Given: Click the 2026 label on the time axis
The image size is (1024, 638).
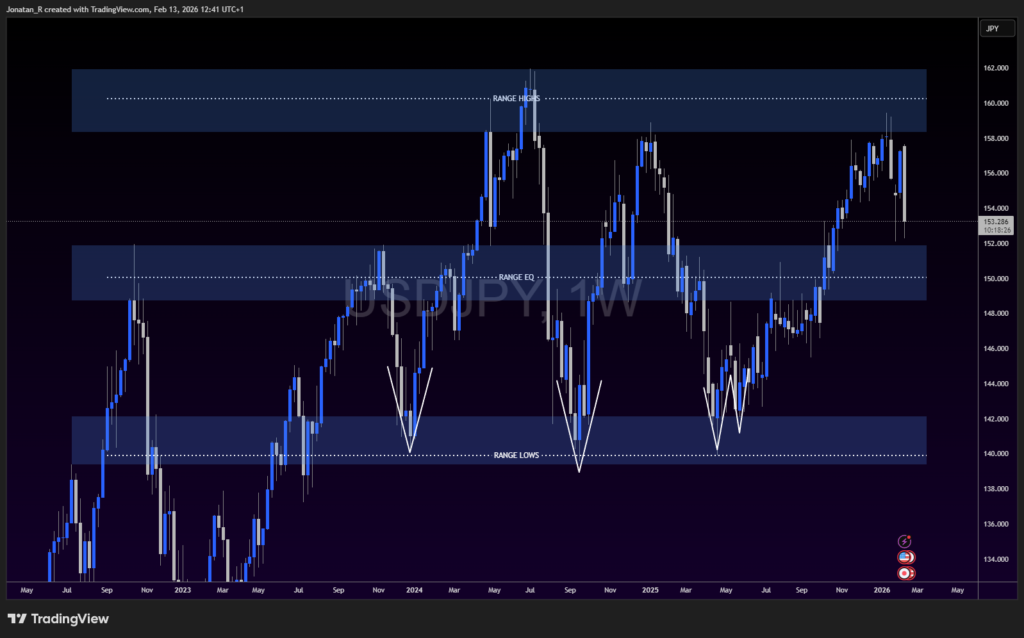Looking at the screenshot, I should (x=882, y=590).
